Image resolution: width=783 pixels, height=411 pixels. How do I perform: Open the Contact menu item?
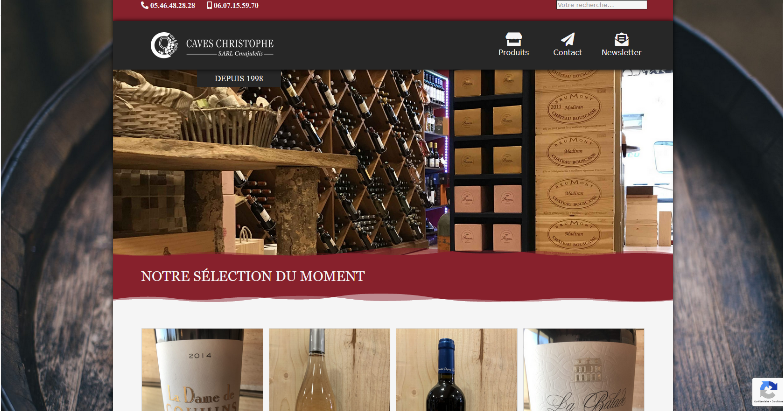click(567, 52)
